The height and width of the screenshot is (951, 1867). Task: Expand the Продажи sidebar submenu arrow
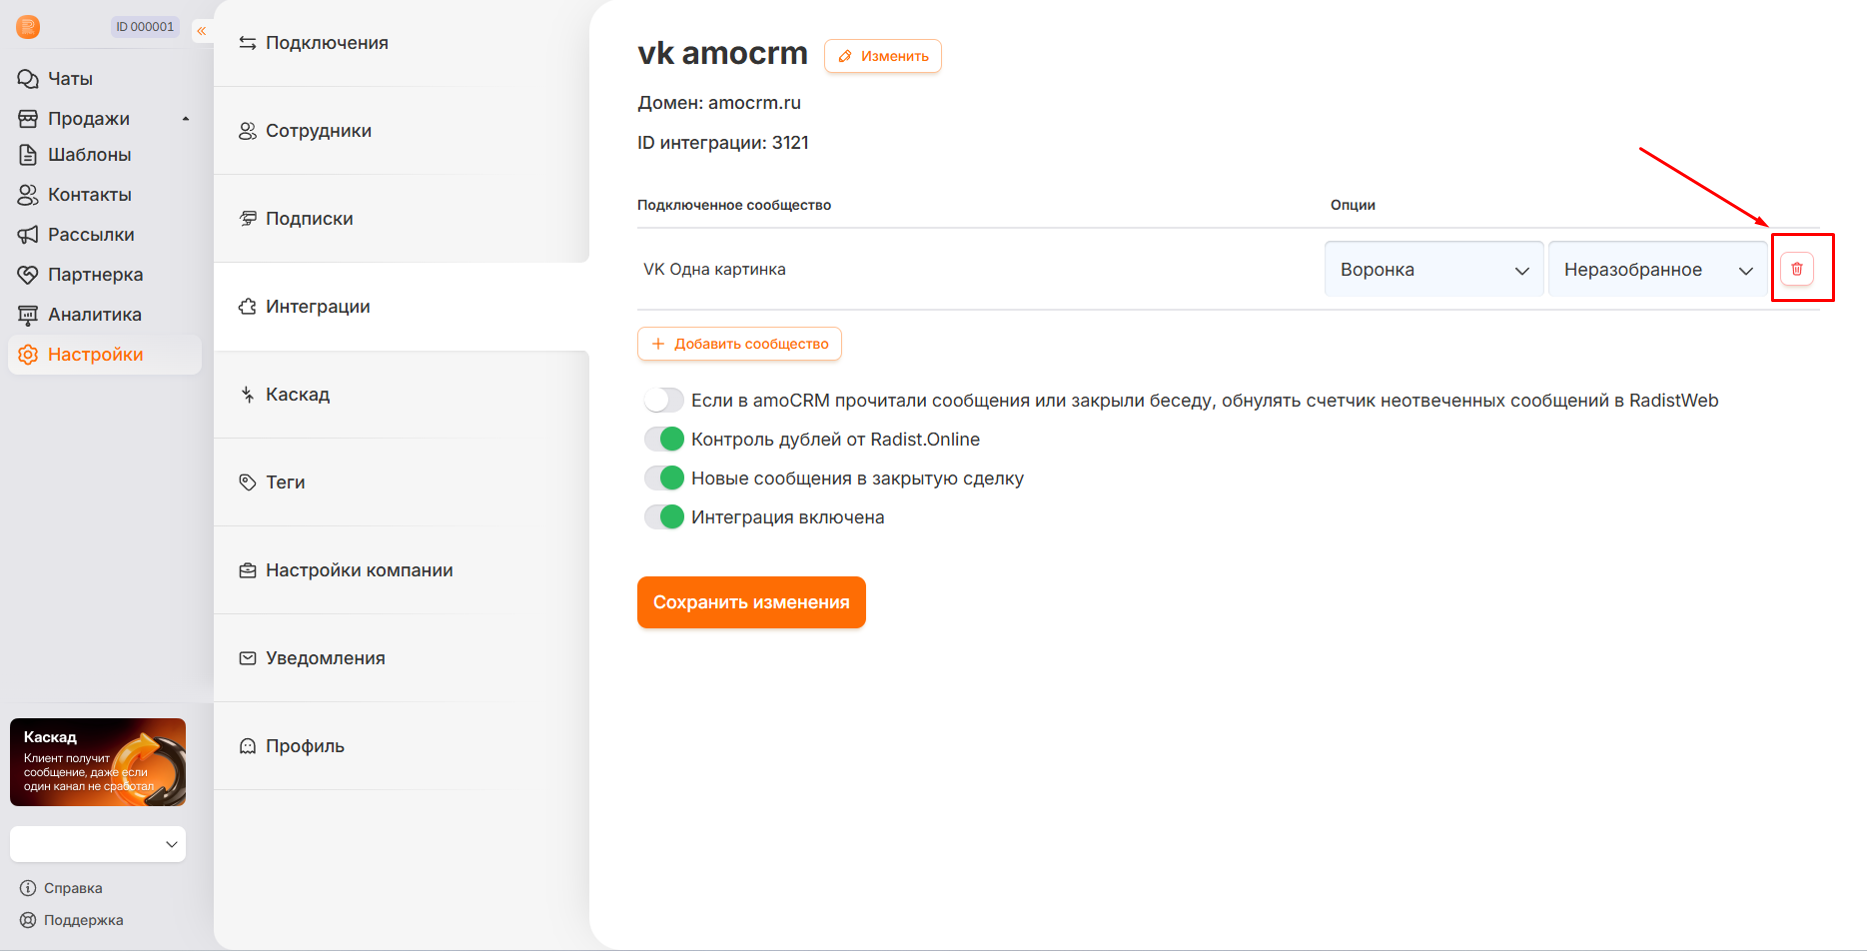click(x=186, y=119)
